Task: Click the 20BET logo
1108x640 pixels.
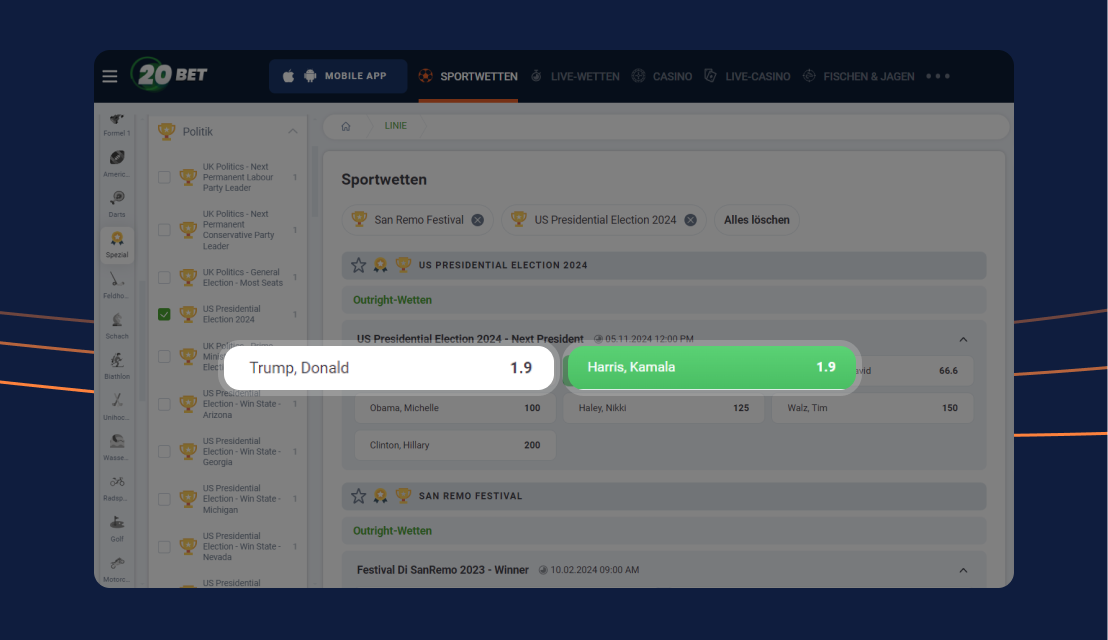Action: point(170,74)
